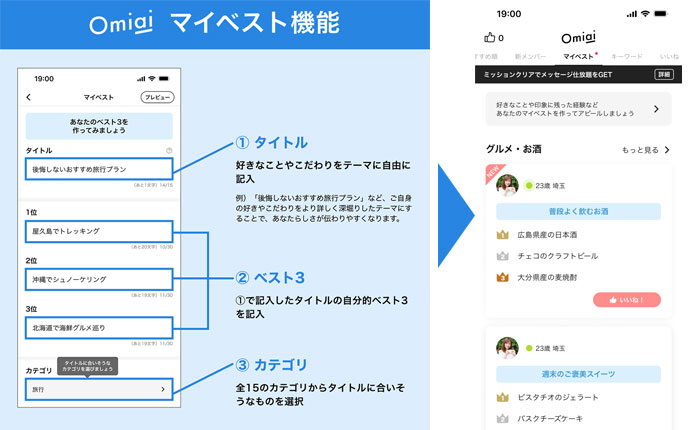
Task: Switch to the キーワード tab
Action: pyautogui.click(x=627, y=56)
